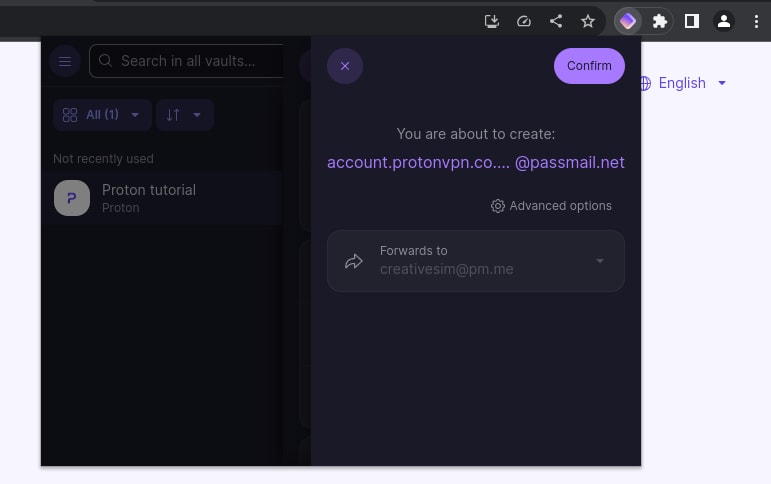Open the All (1) filter dropdown
Image resolution: width=771 pixels, height=484 pixels.
[x=102, y=115]
